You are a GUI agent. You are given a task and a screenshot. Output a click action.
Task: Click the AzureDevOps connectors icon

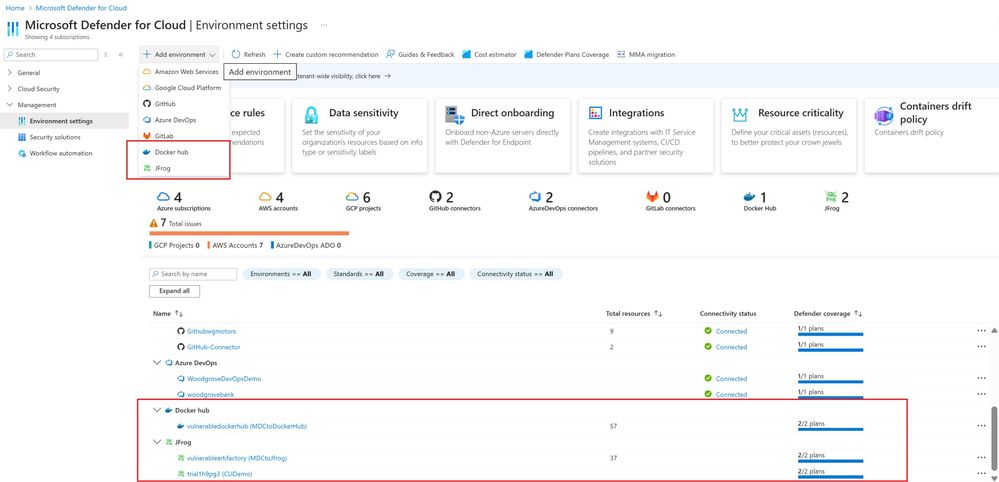tap(535, 197)
